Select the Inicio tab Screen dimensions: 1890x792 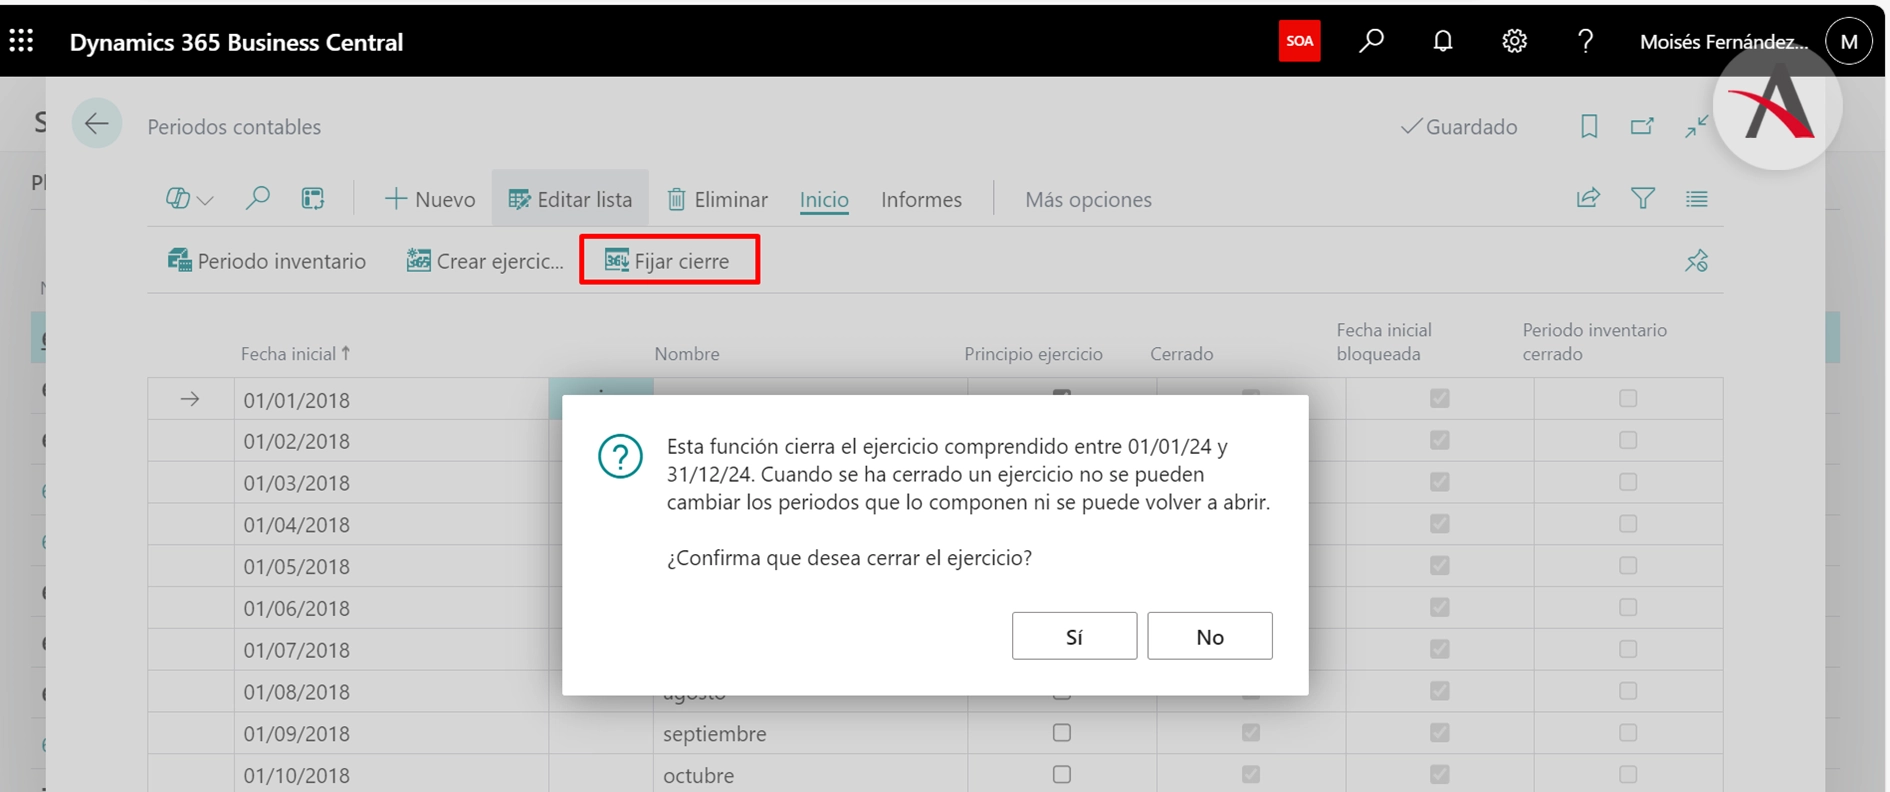(824, 199)
